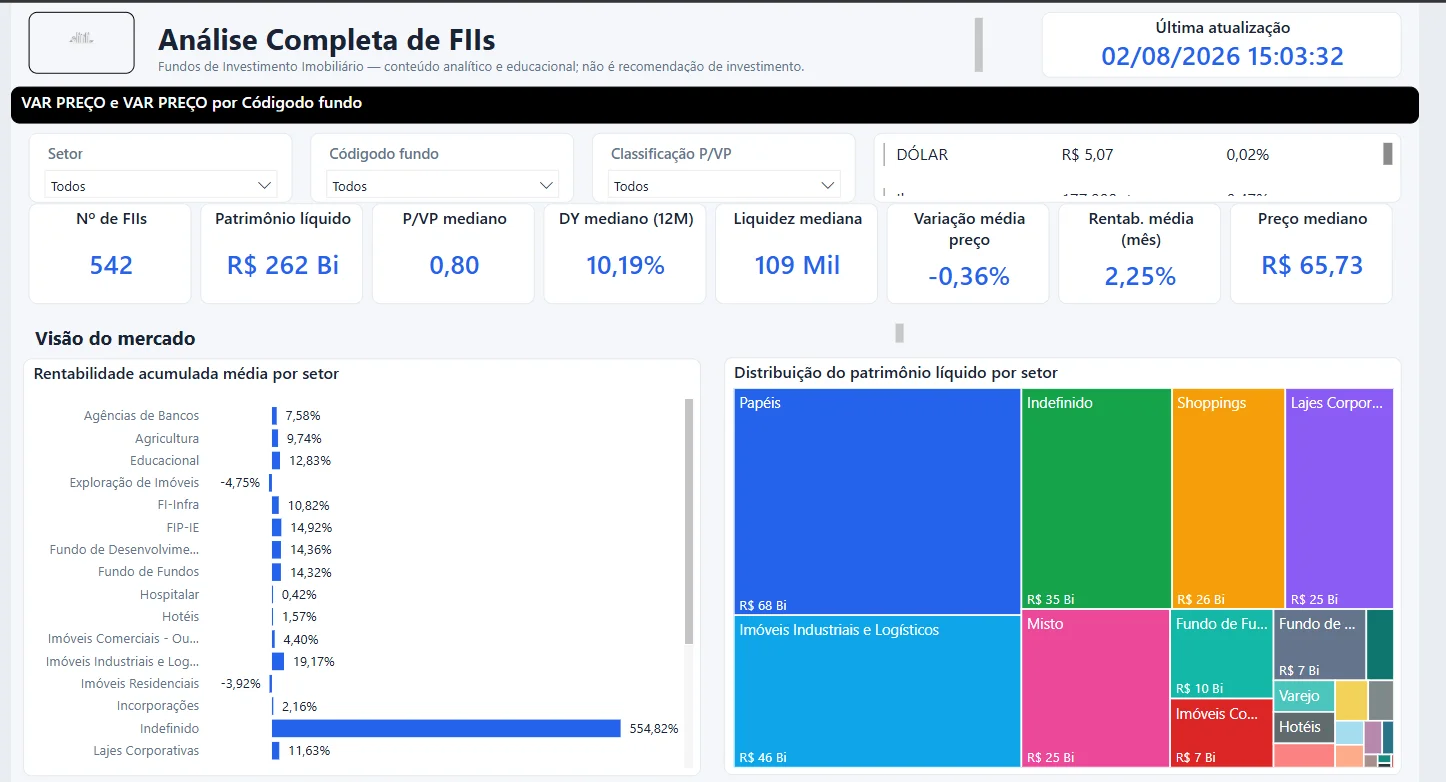
Task: Open the Classificação P/VP filter dropdown
Action: tap(724, 185)
